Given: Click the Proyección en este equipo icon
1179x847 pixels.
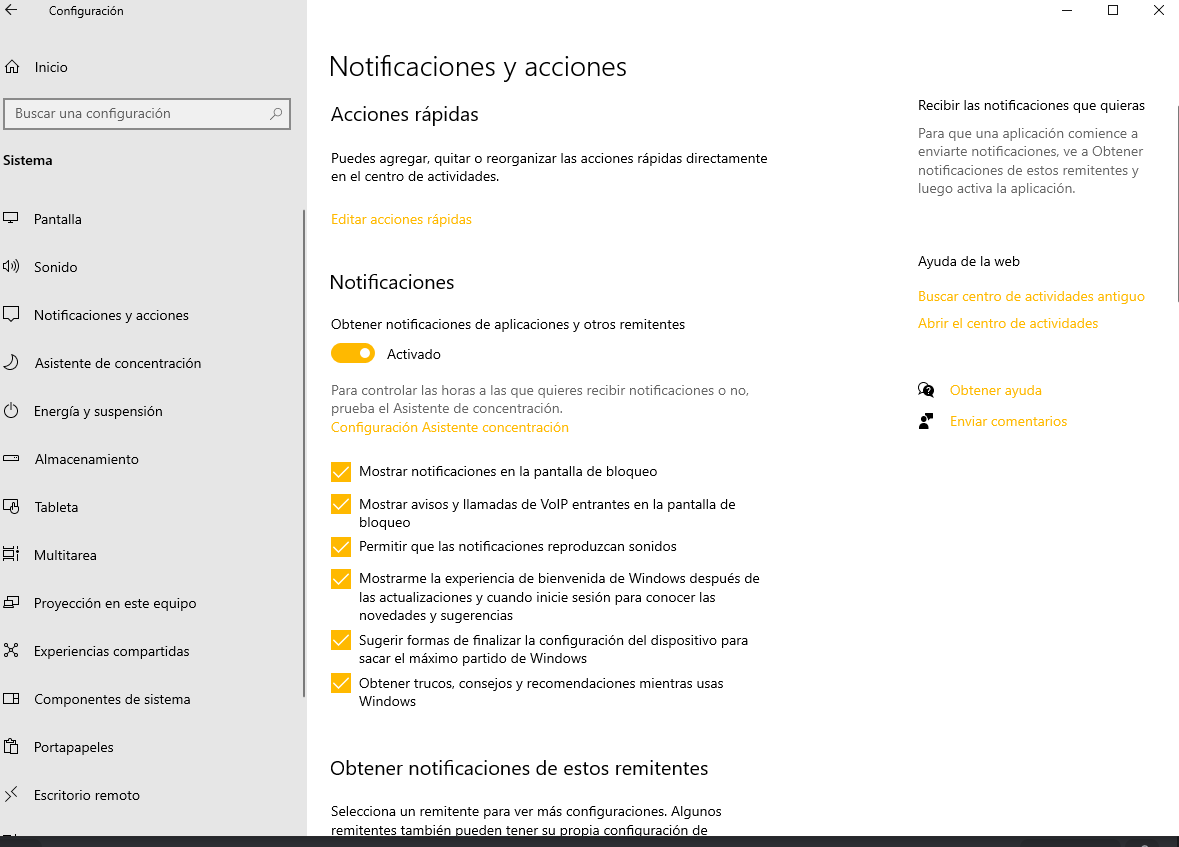Looking at the screenshot, I should pos(11,603).
